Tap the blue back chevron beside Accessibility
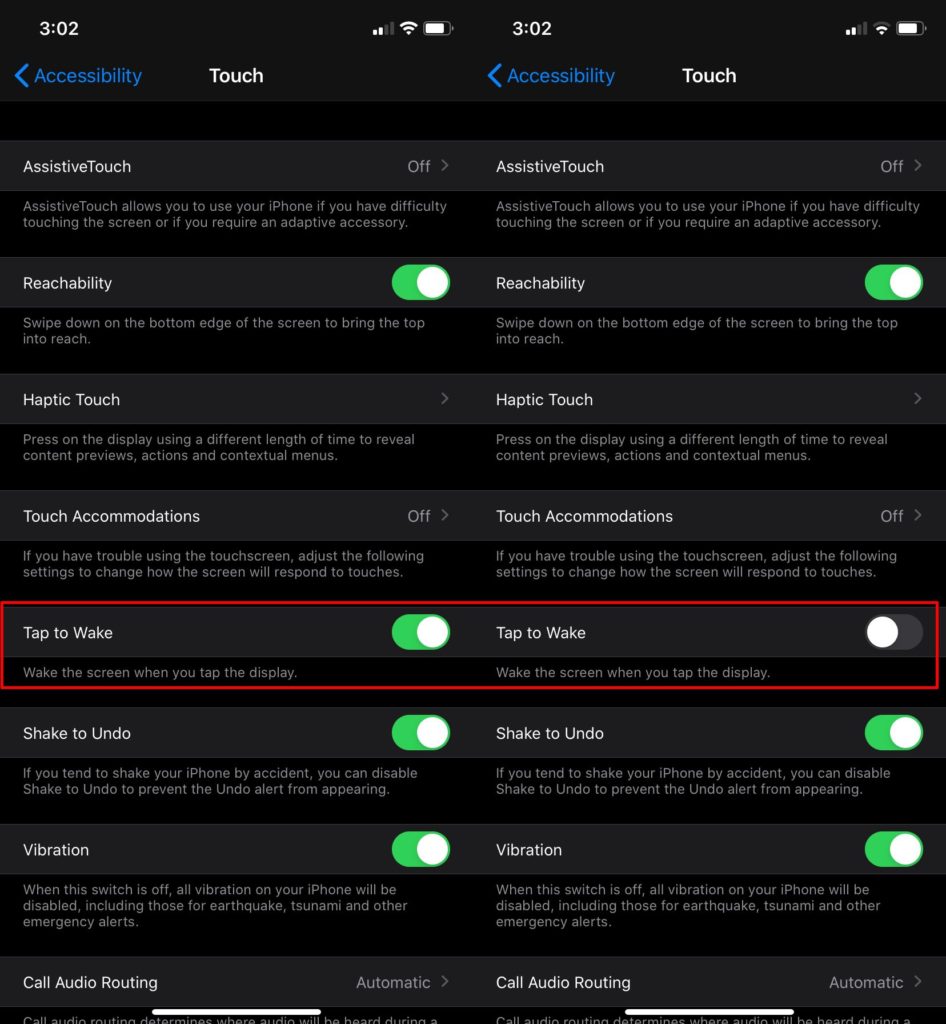The image size is (946, 1024). point(20,75)
